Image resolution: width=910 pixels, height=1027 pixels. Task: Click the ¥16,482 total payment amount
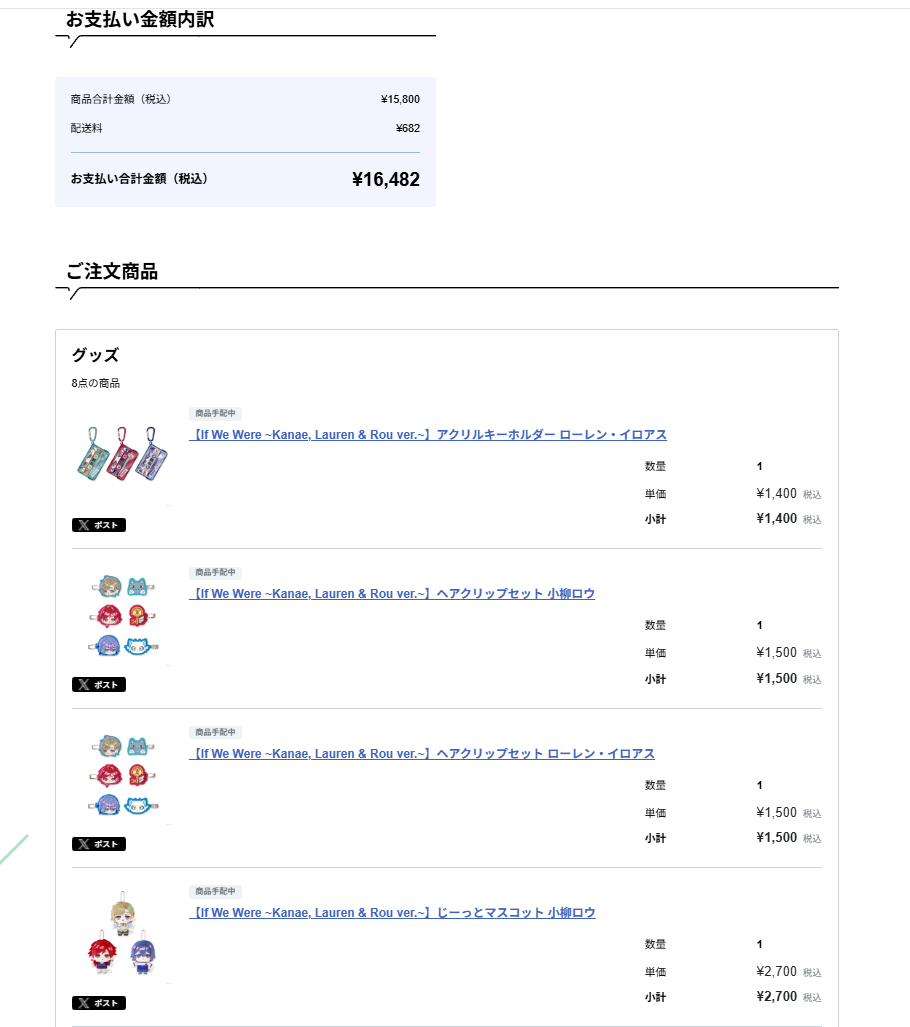385,180
